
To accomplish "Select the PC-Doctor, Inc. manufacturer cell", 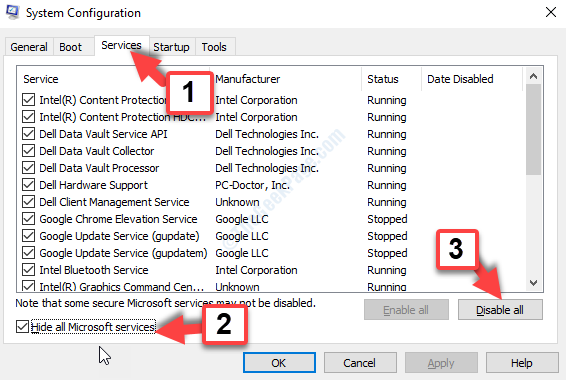I will tap(253, 185).
